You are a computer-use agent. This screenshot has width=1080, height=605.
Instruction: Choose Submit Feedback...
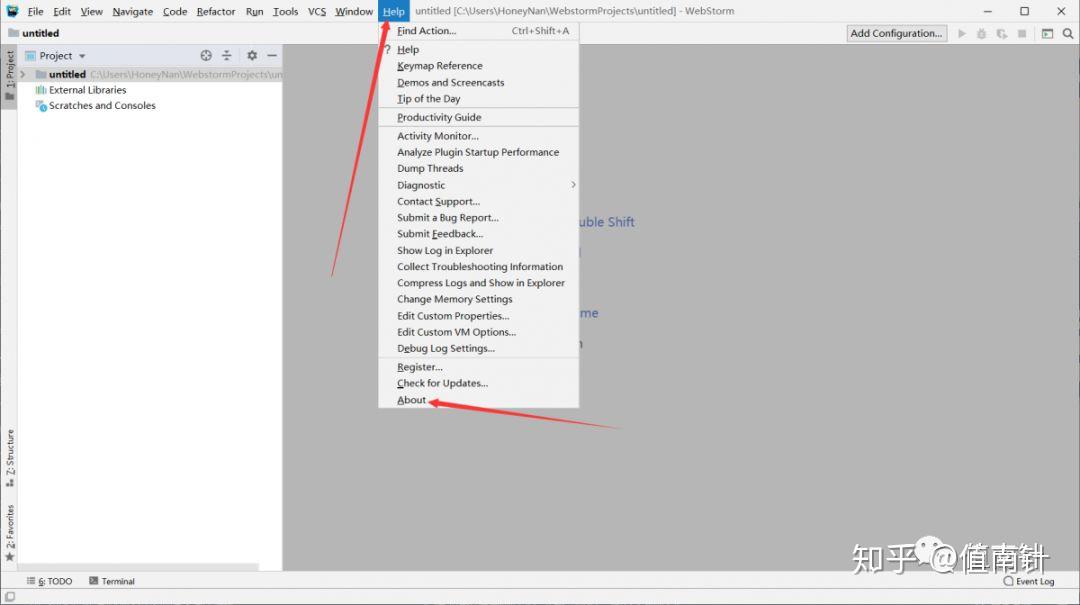479,234
